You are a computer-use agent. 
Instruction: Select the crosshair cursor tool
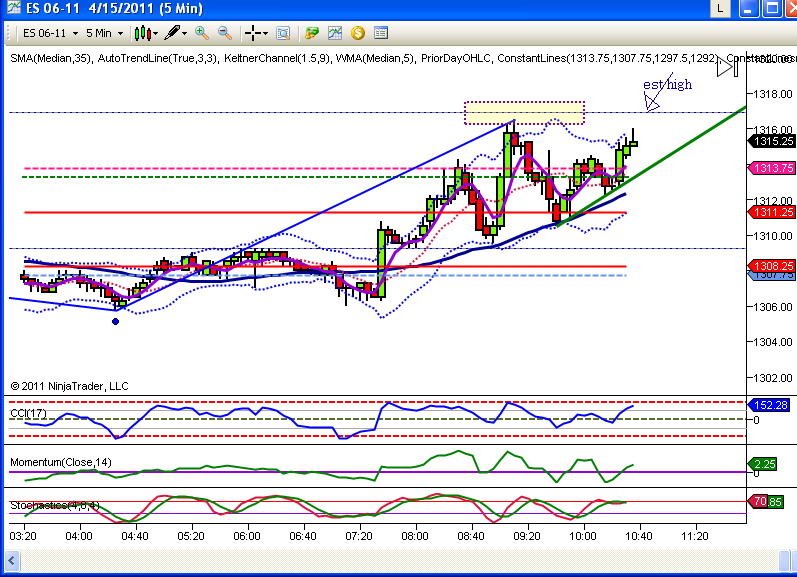253,34
